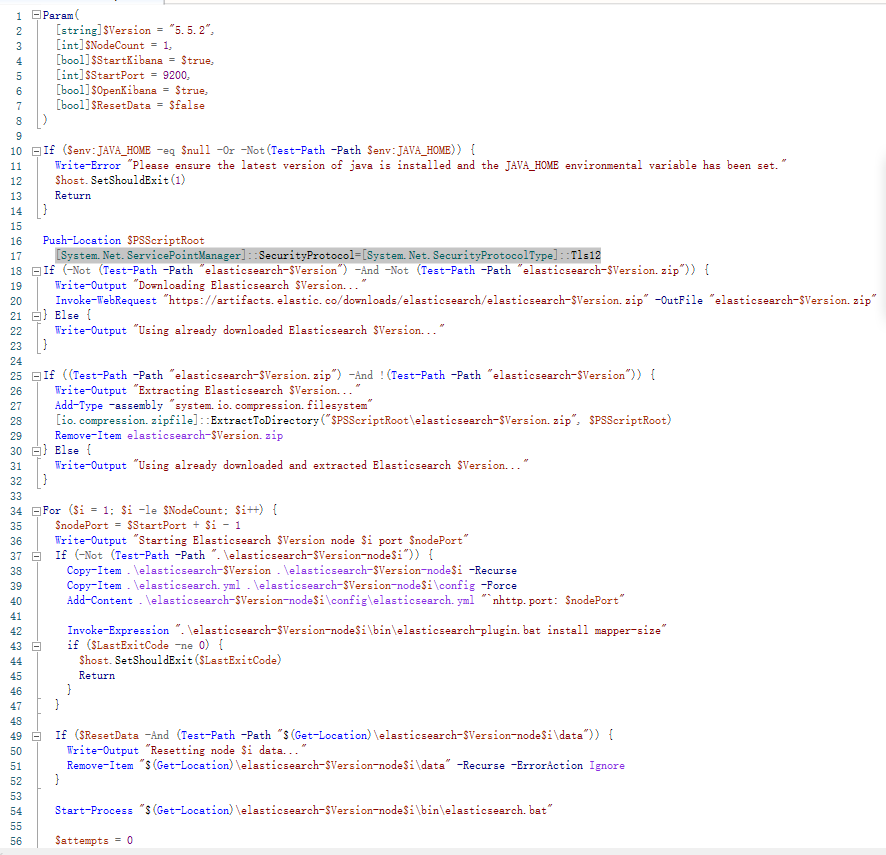
Task: Click the highlighted SecurityProtocol line
Action: click(x=328, y=255)
